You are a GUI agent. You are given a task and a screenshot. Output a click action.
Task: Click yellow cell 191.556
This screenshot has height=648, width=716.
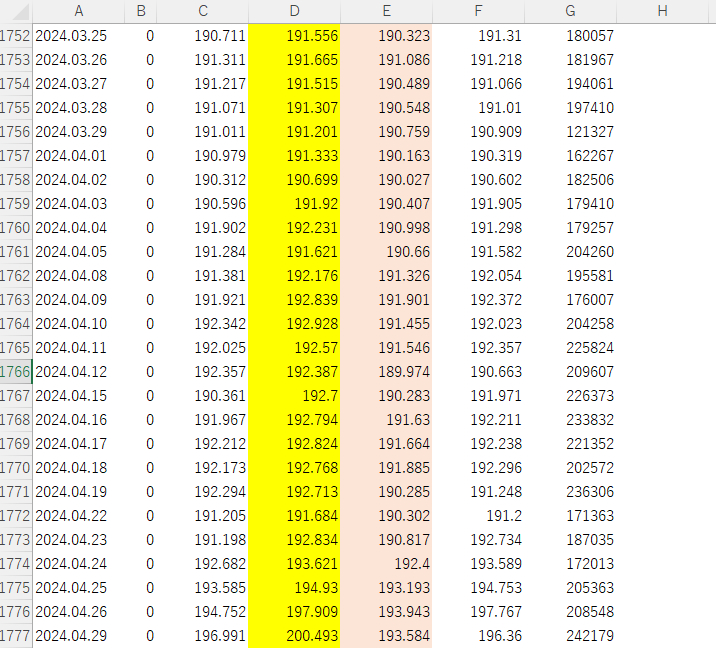[295, 36]
